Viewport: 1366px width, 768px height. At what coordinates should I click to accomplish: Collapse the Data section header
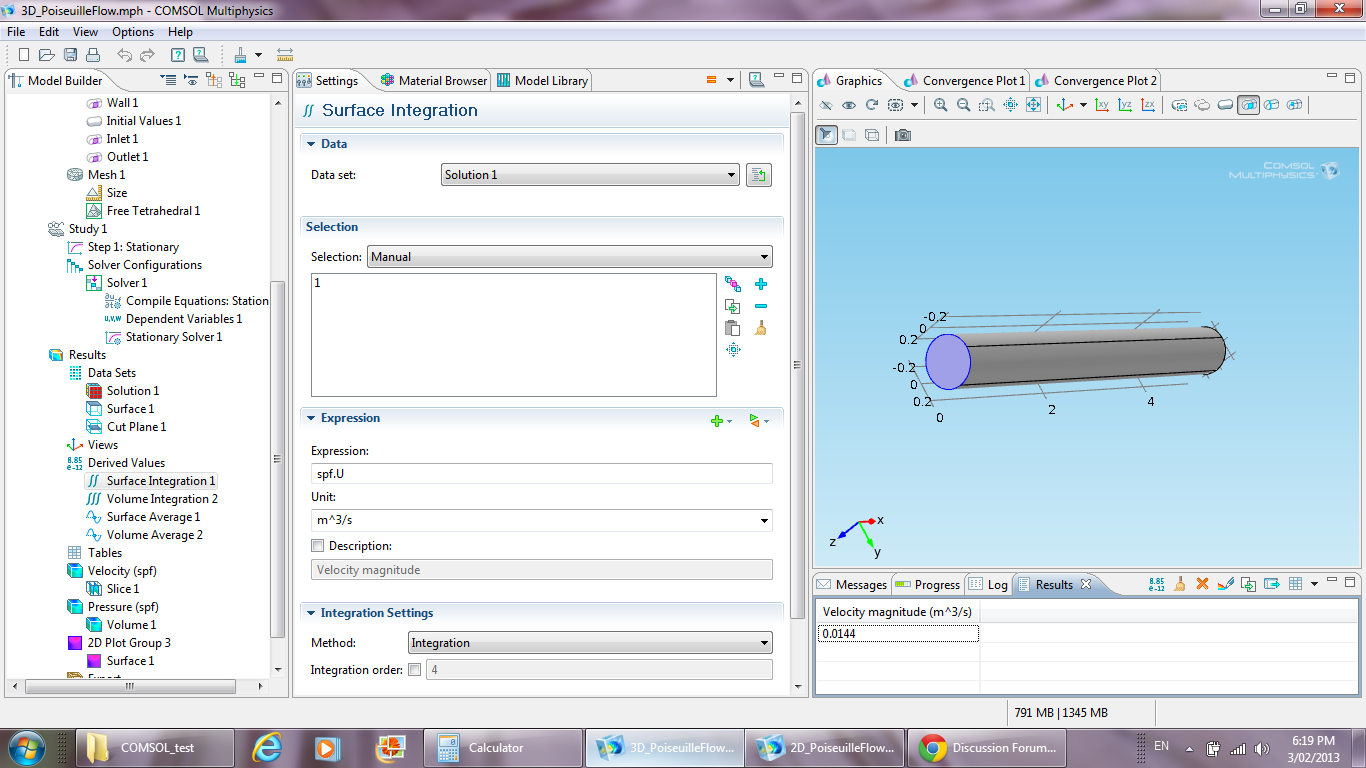[x=542, y=144]
